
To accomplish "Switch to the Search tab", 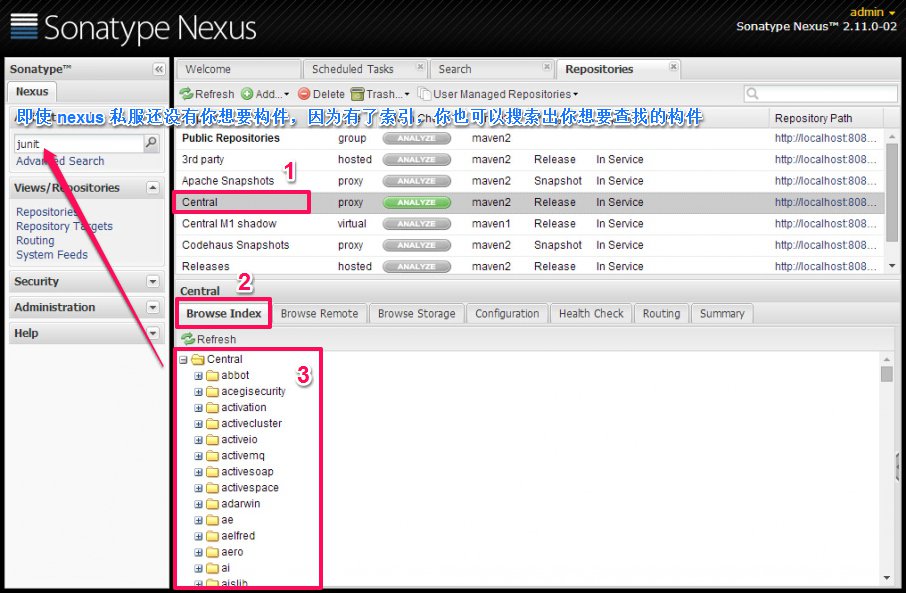I will [x=491, y=69].
